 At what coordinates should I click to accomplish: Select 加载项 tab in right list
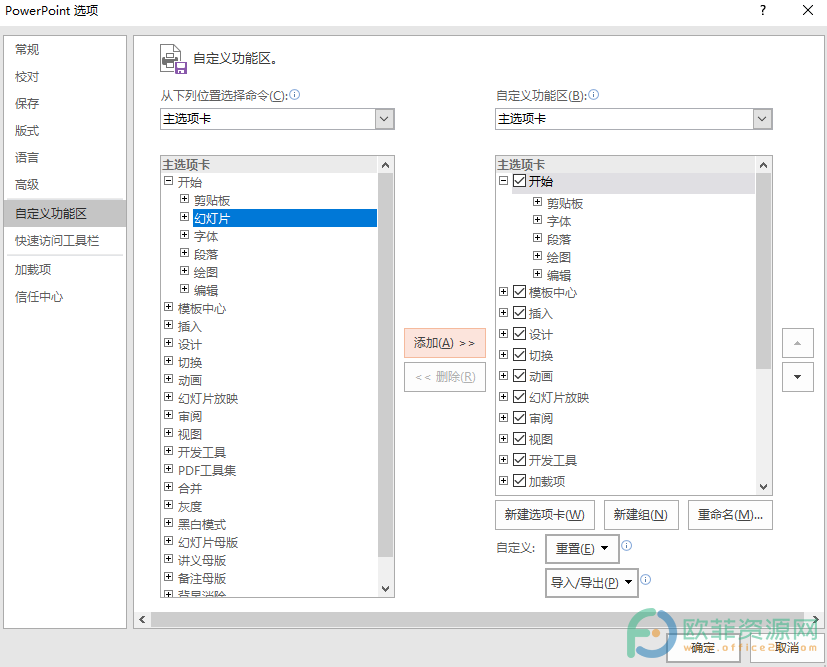click(x=547, y=481)
